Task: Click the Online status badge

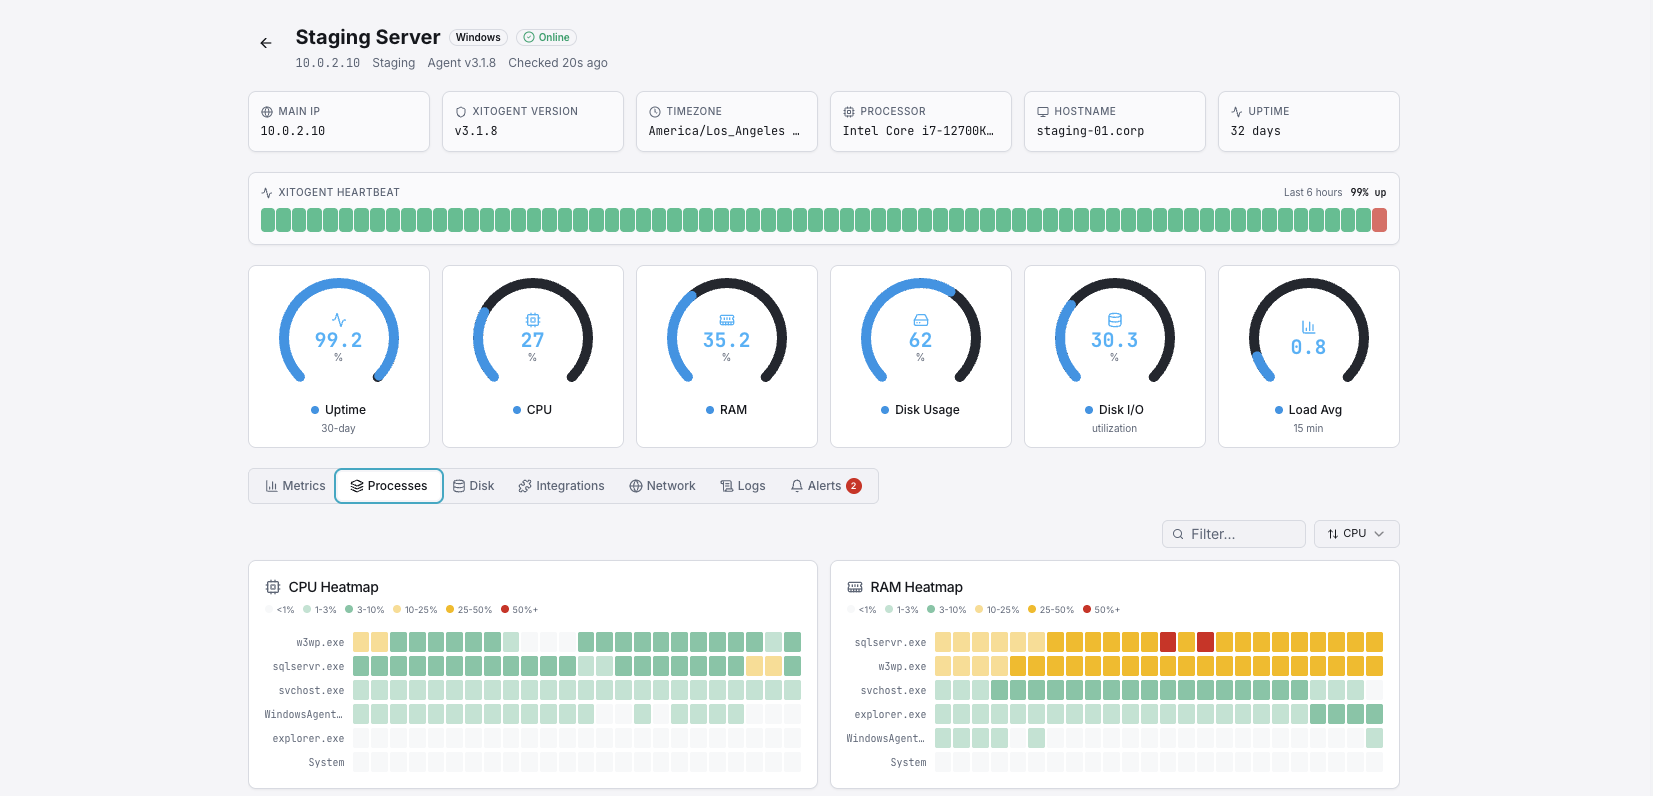Action: 547,37
